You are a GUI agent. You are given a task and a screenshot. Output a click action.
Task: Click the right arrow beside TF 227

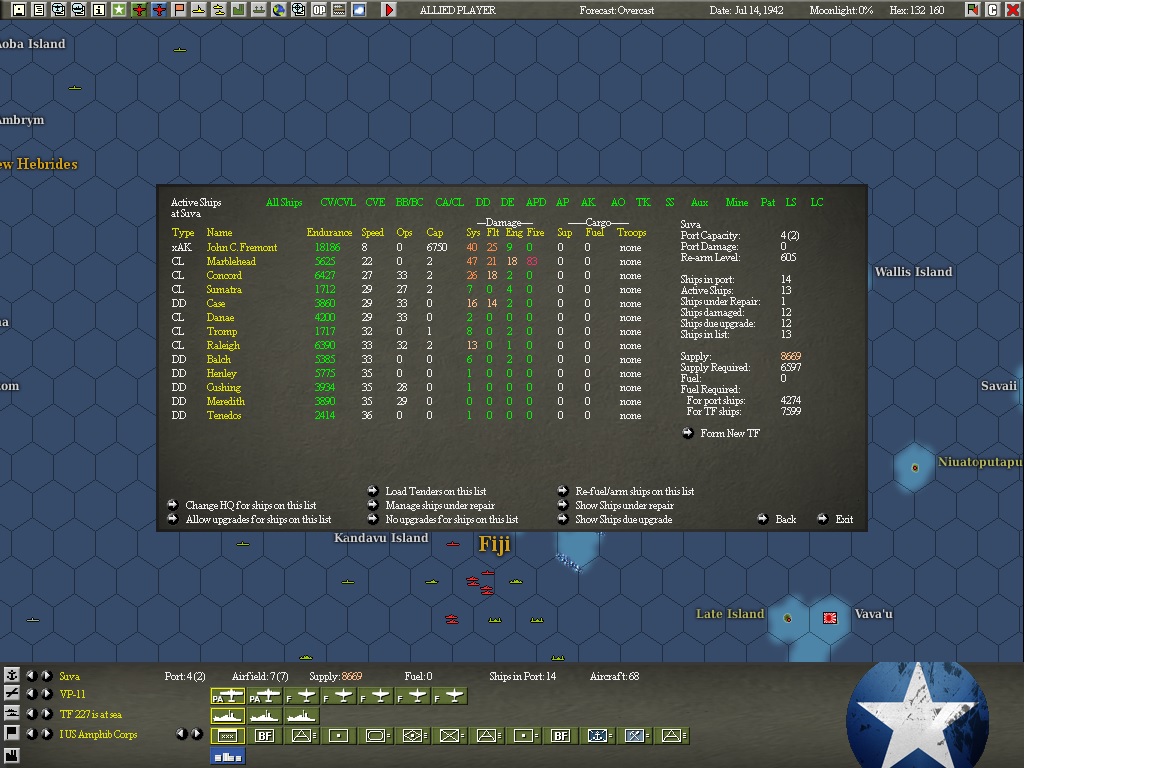pyautogui.click(x=46, y=714)
